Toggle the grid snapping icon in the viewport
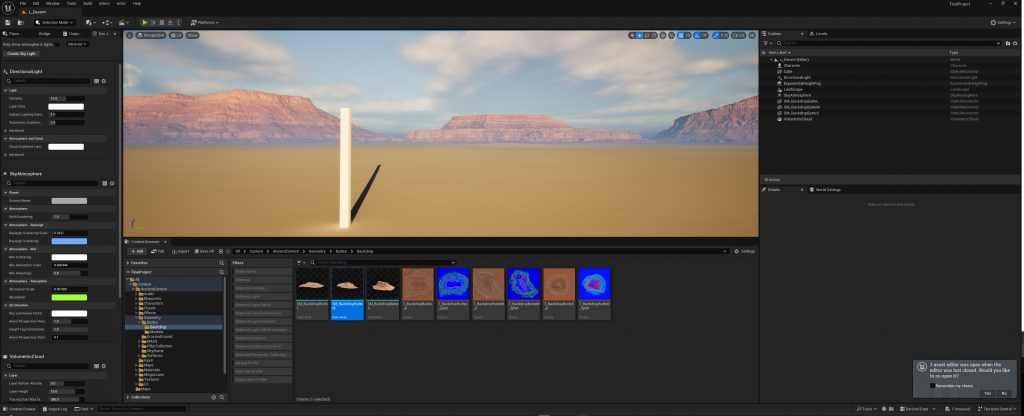Screen dimensions: 1024x416 tap(680, 35)
